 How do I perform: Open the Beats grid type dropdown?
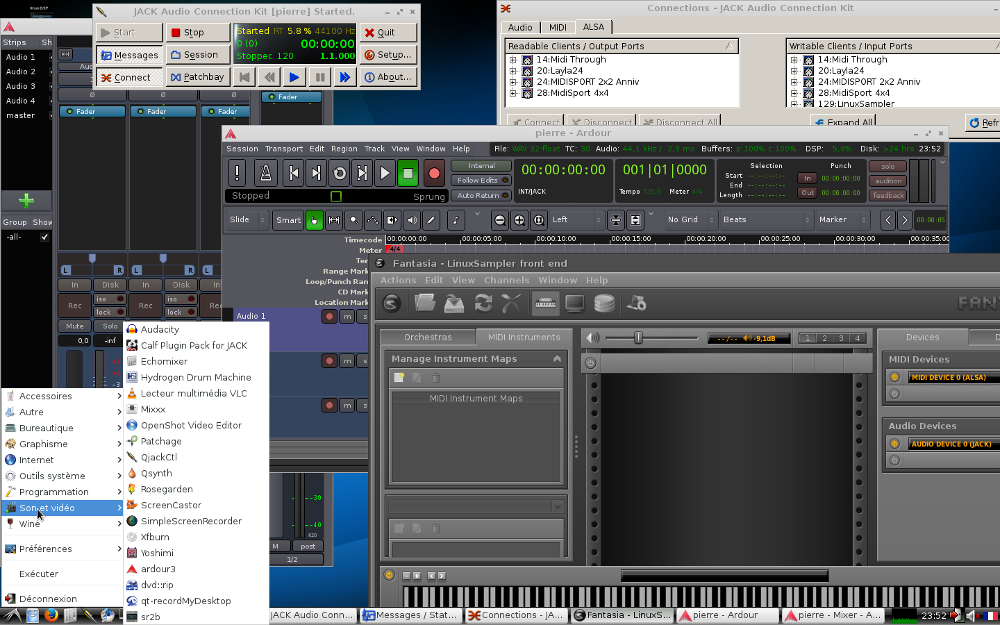pos(766,220)
